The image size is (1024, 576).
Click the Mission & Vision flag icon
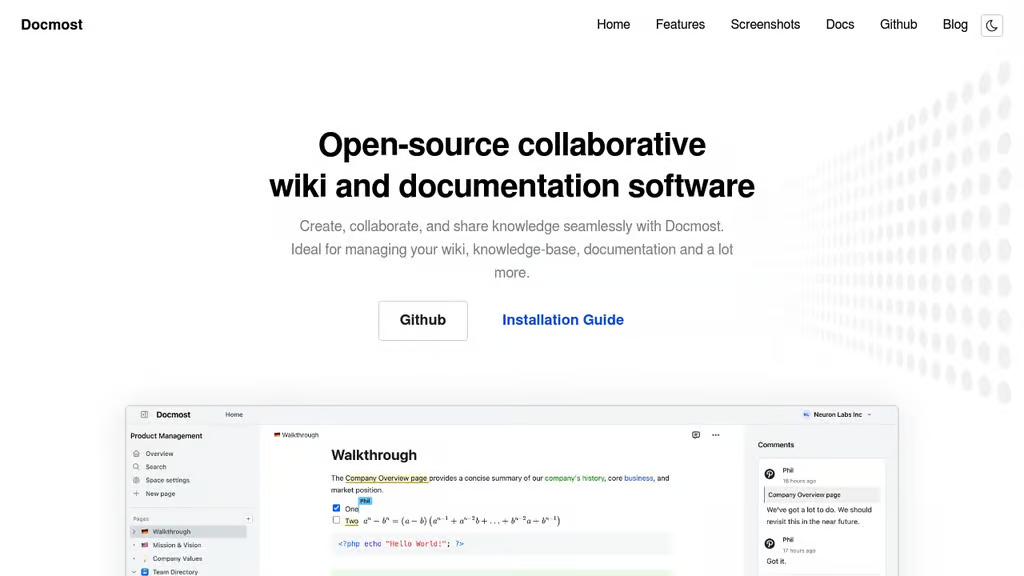144,545
